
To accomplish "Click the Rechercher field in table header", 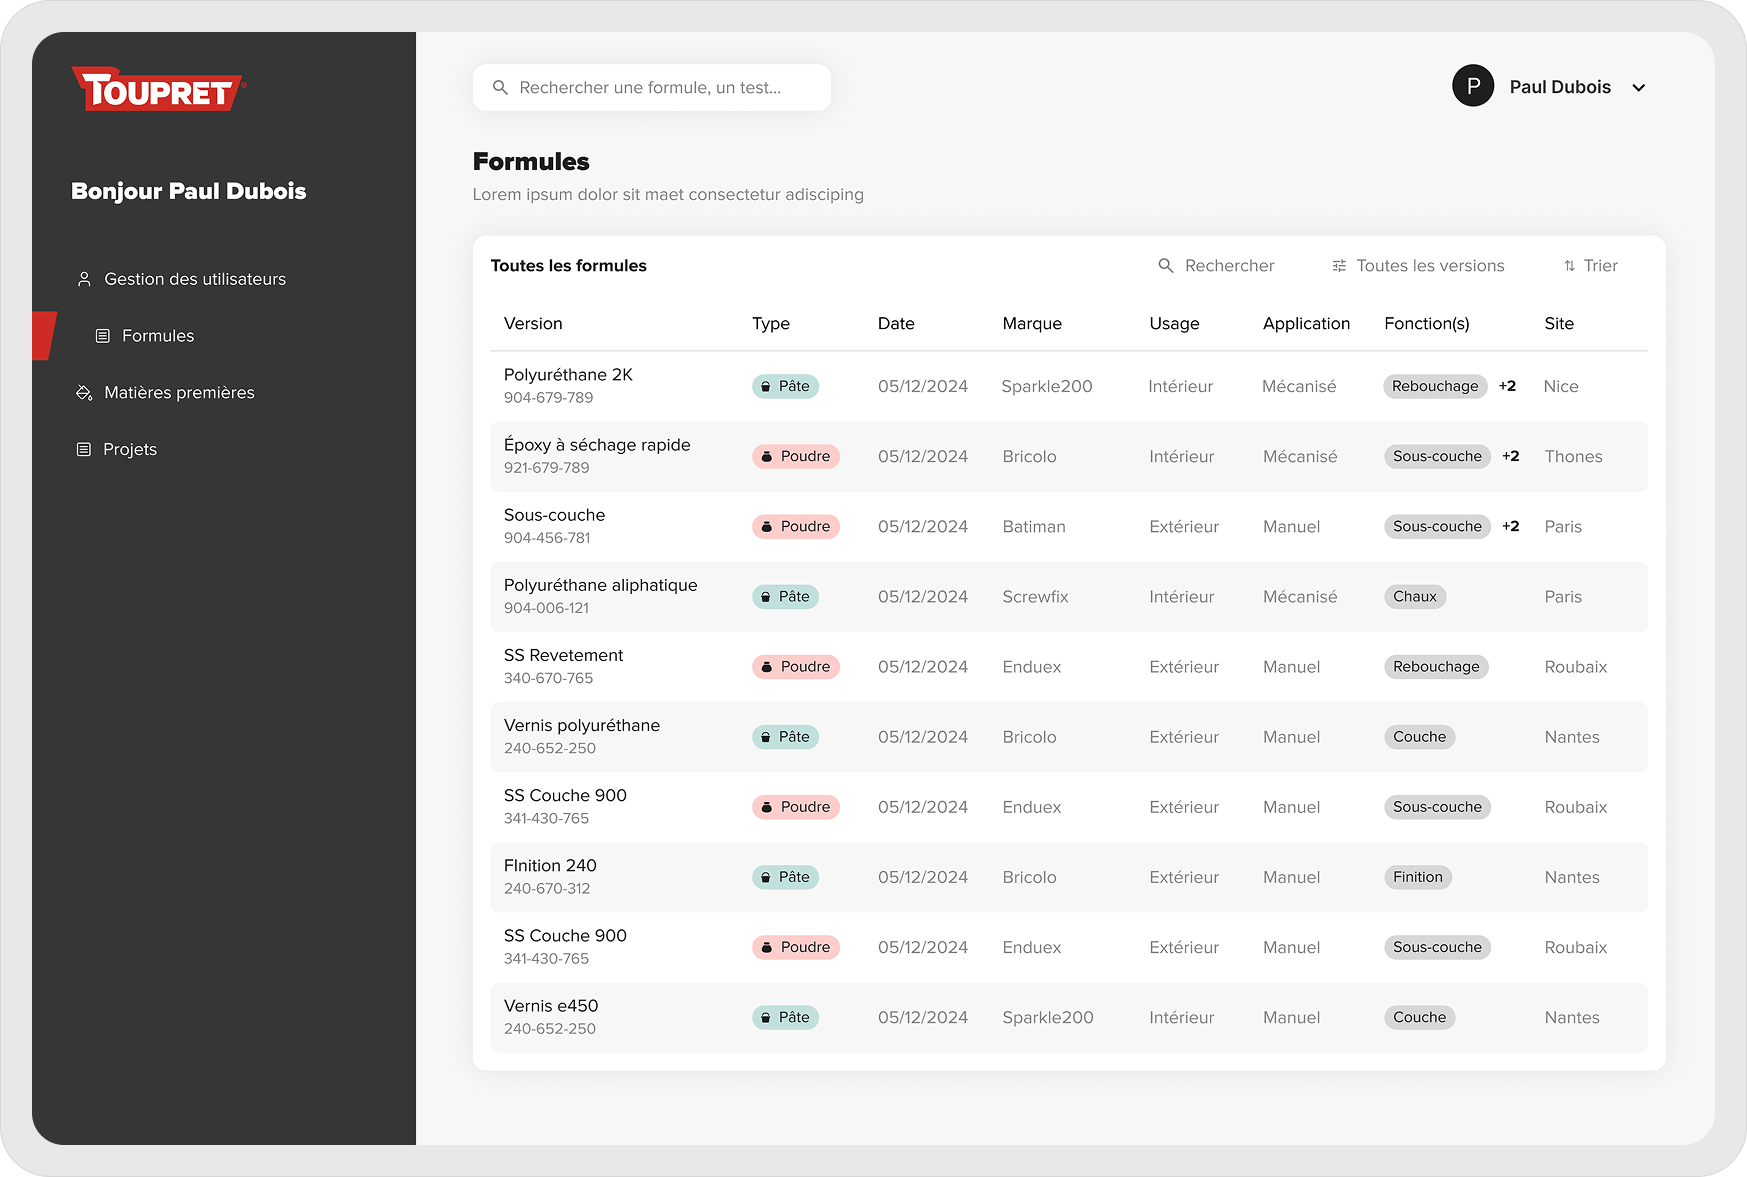I will pyautogui.click(x=1229, y=266).
